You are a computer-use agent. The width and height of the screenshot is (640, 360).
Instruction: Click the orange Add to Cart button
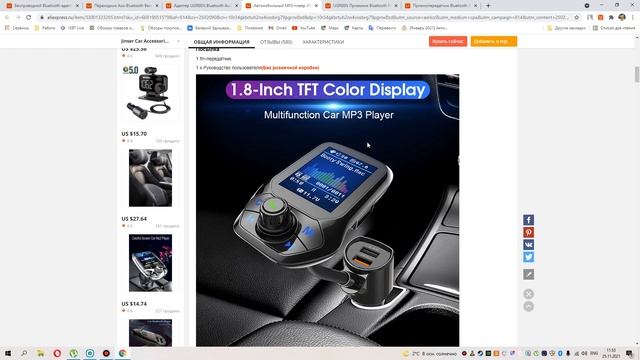[493, 41]
